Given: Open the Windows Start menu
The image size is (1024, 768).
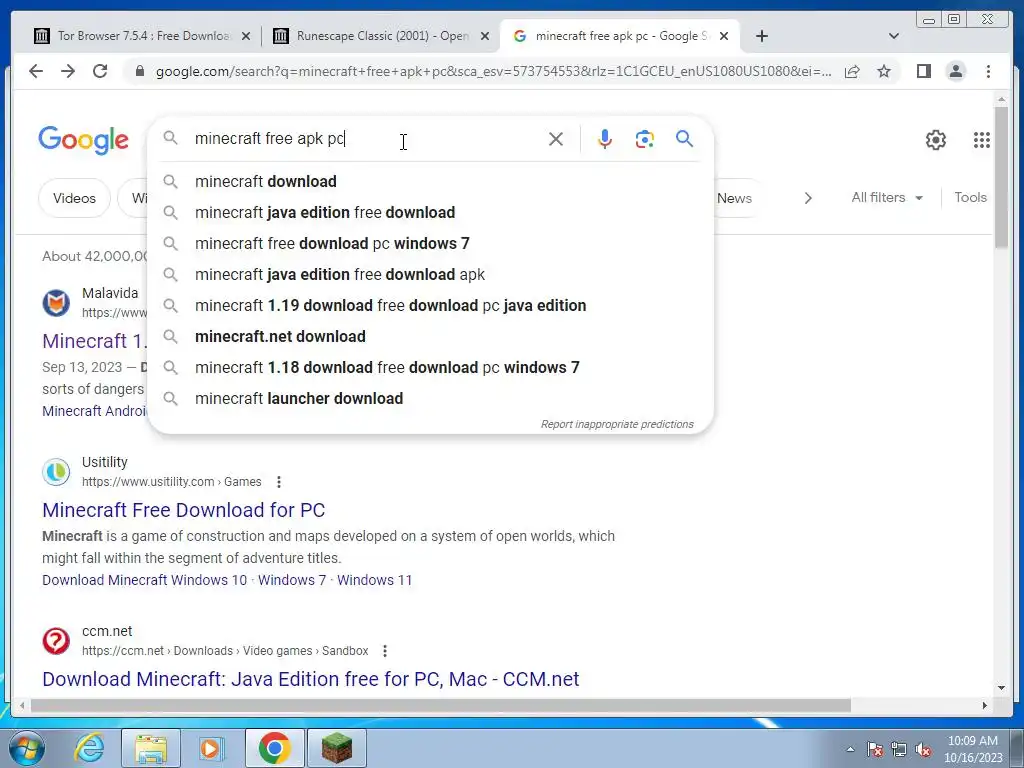Looking at the screenshot, I should pyautogui.click(x=26, y=748).
